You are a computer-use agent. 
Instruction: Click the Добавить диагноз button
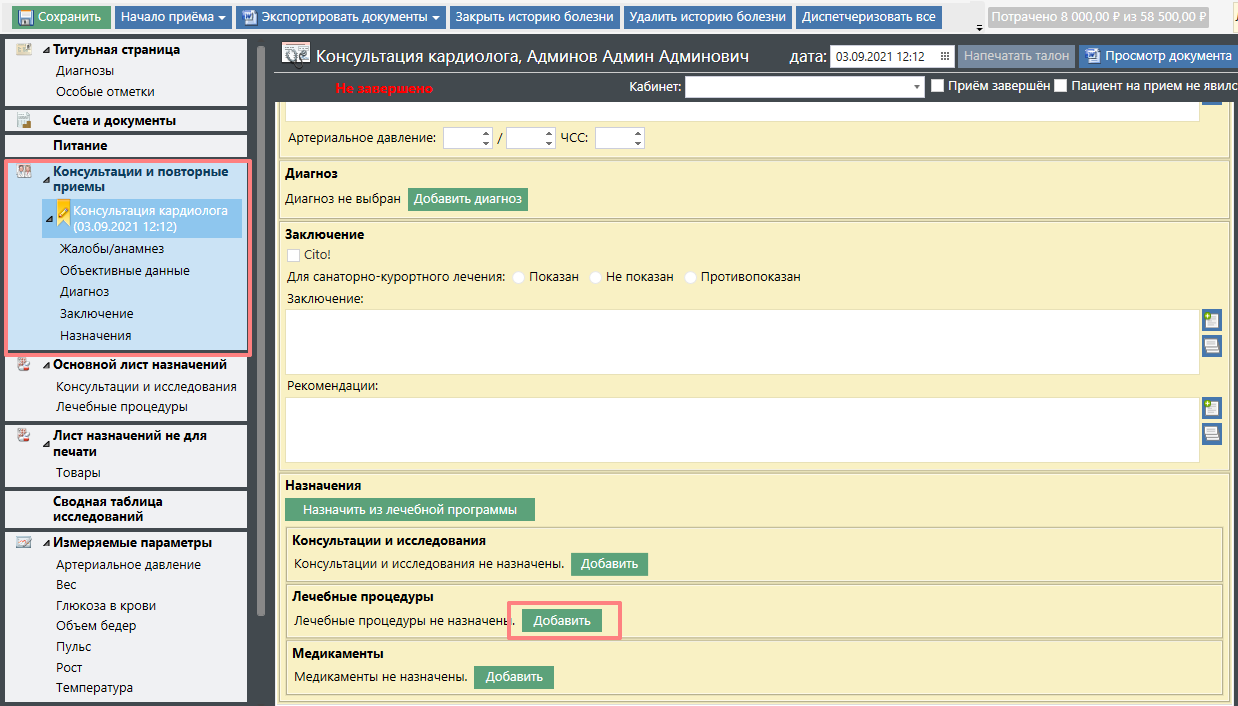coord(467,199)
